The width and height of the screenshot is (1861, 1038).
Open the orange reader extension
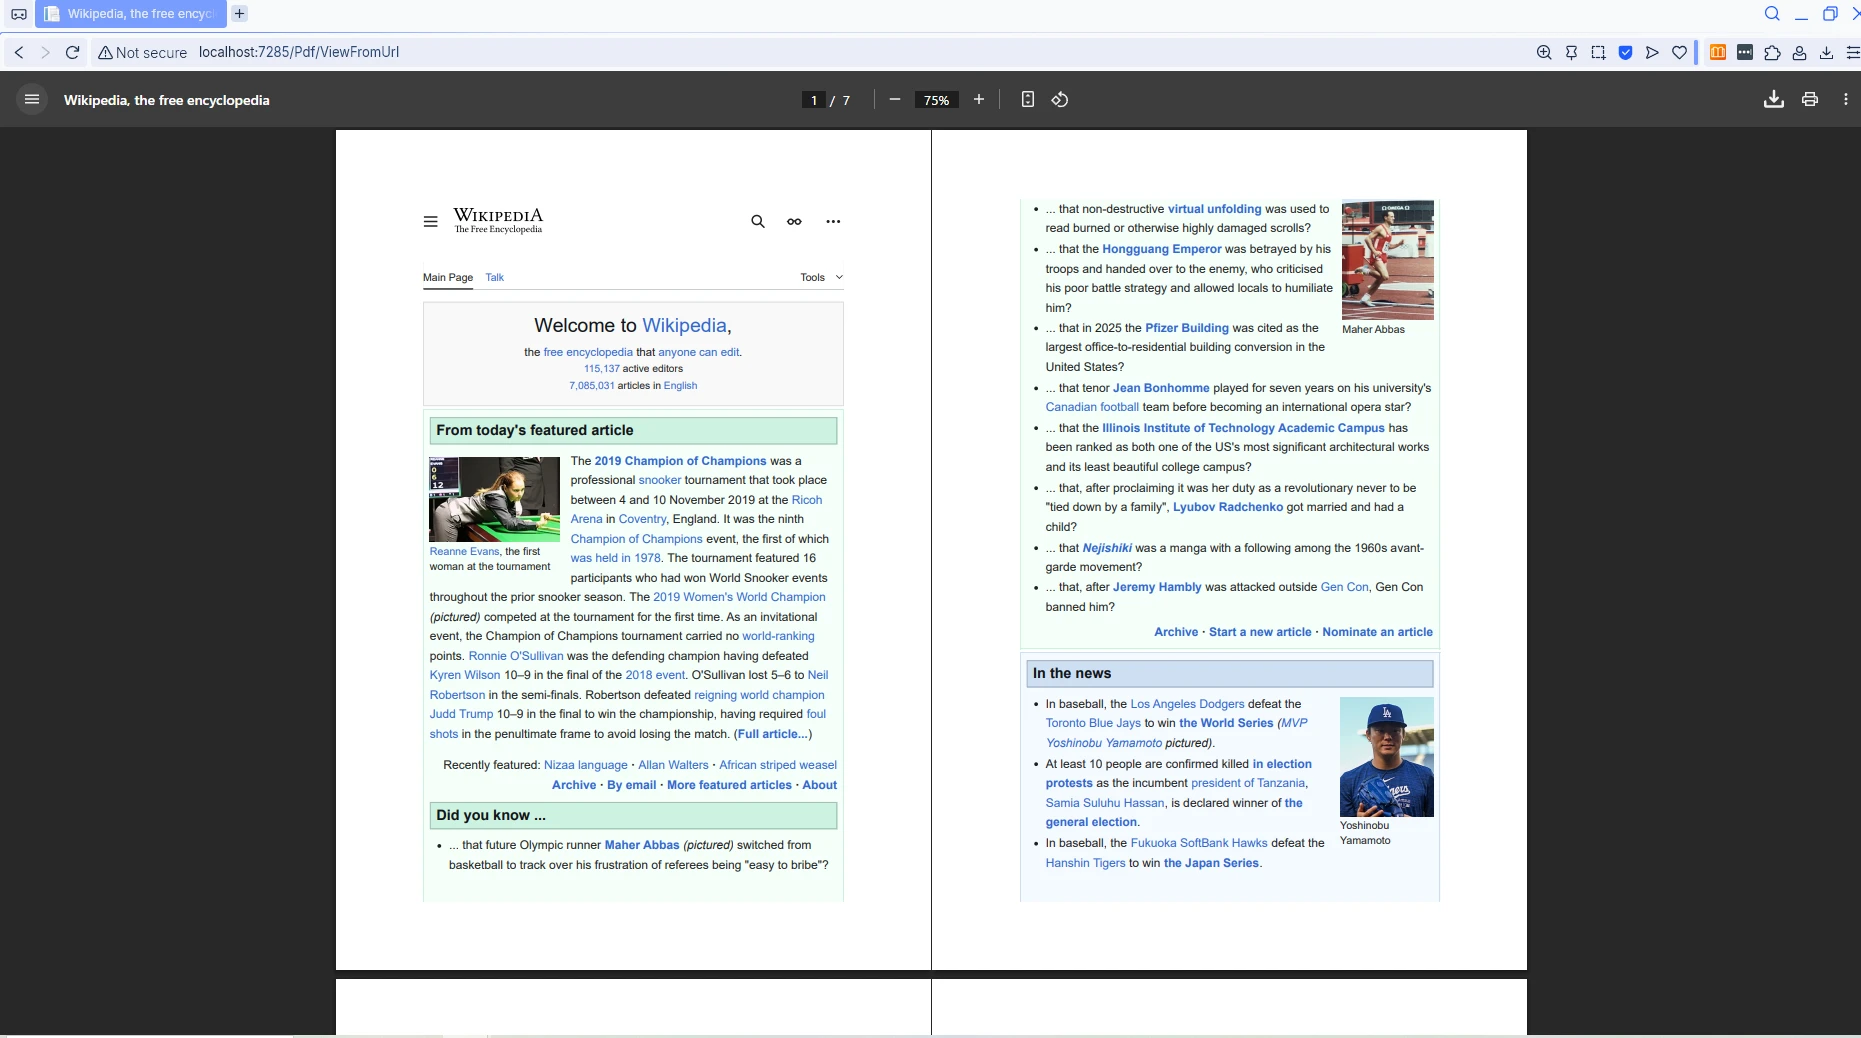tap(1718, 52)
